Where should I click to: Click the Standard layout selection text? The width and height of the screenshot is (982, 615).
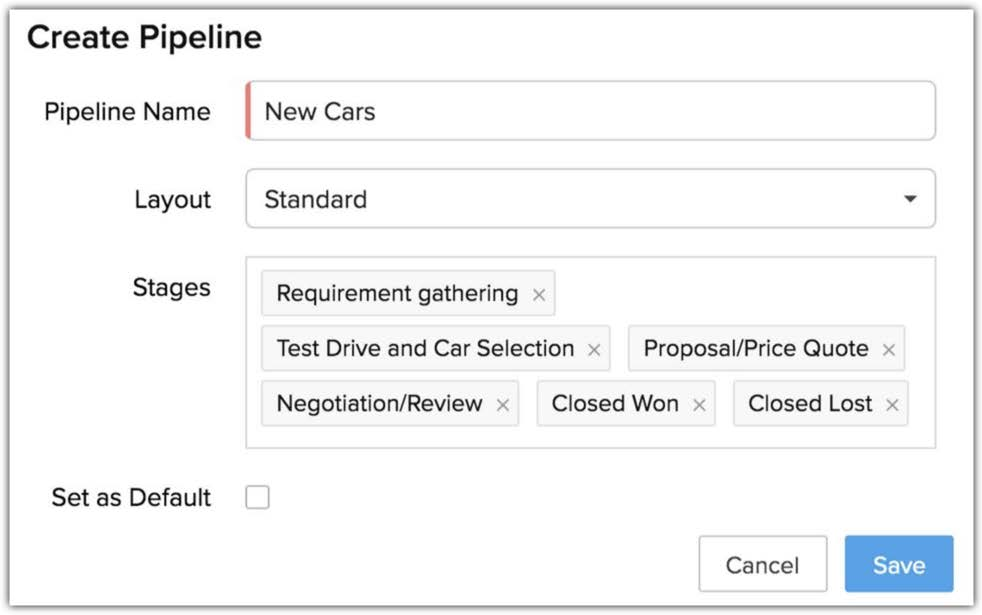pyautogui.click(x=315, y=199)
